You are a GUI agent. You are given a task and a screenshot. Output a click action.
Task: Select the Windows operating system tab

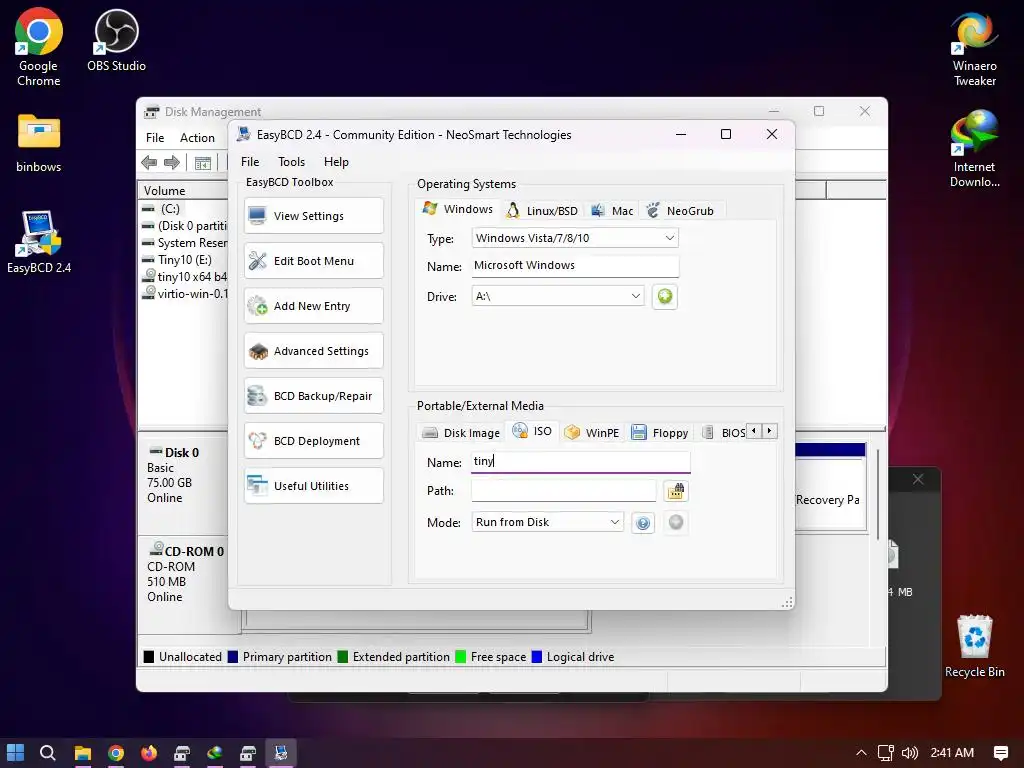point(458,209)
